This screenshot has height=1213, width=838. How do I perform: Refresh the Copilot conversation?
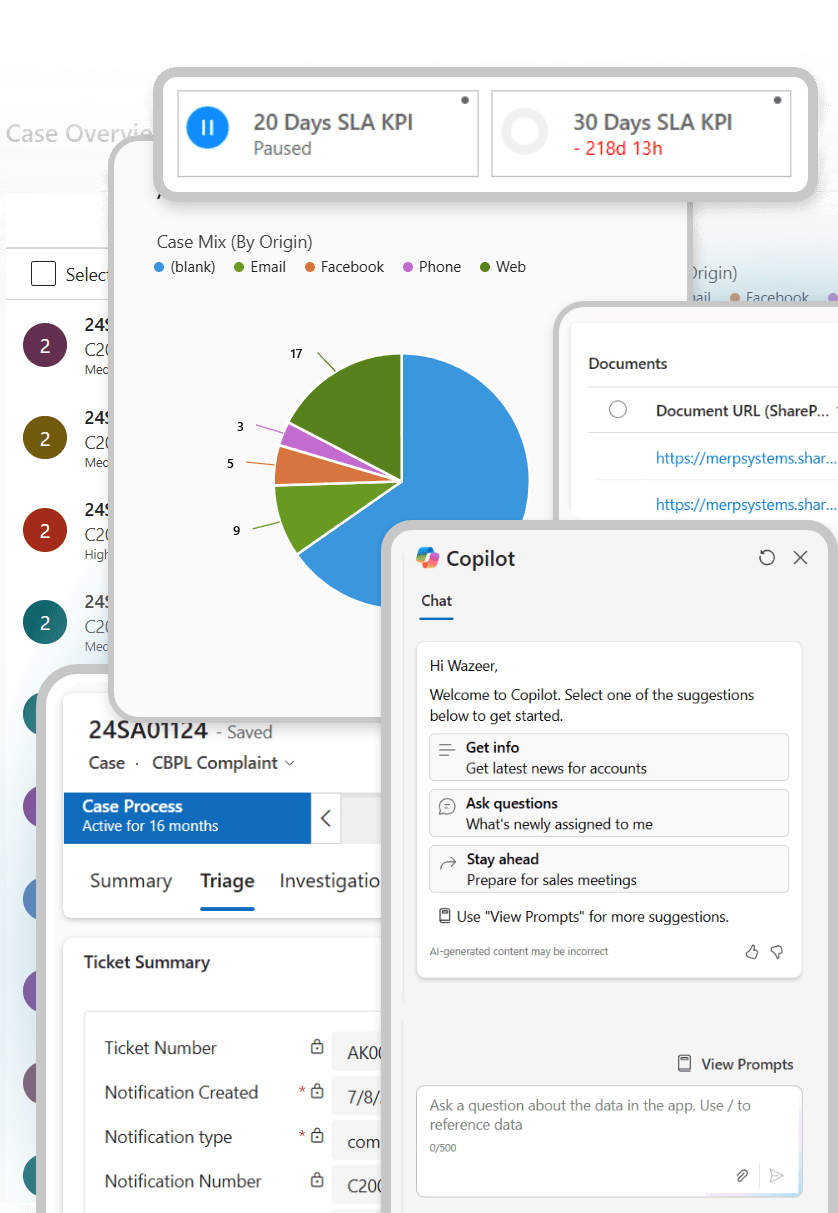tap(767, 558)
